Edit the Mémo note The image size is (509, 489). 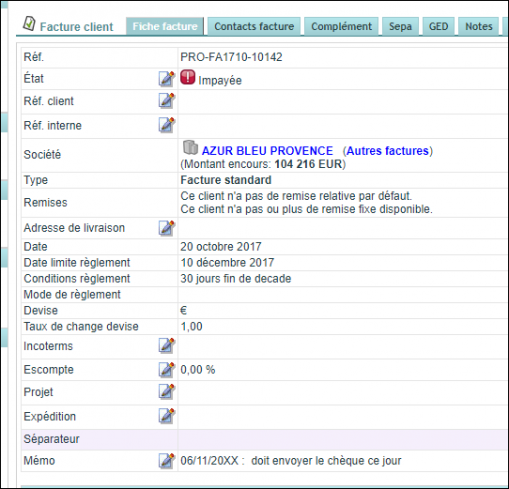(167, 461)
